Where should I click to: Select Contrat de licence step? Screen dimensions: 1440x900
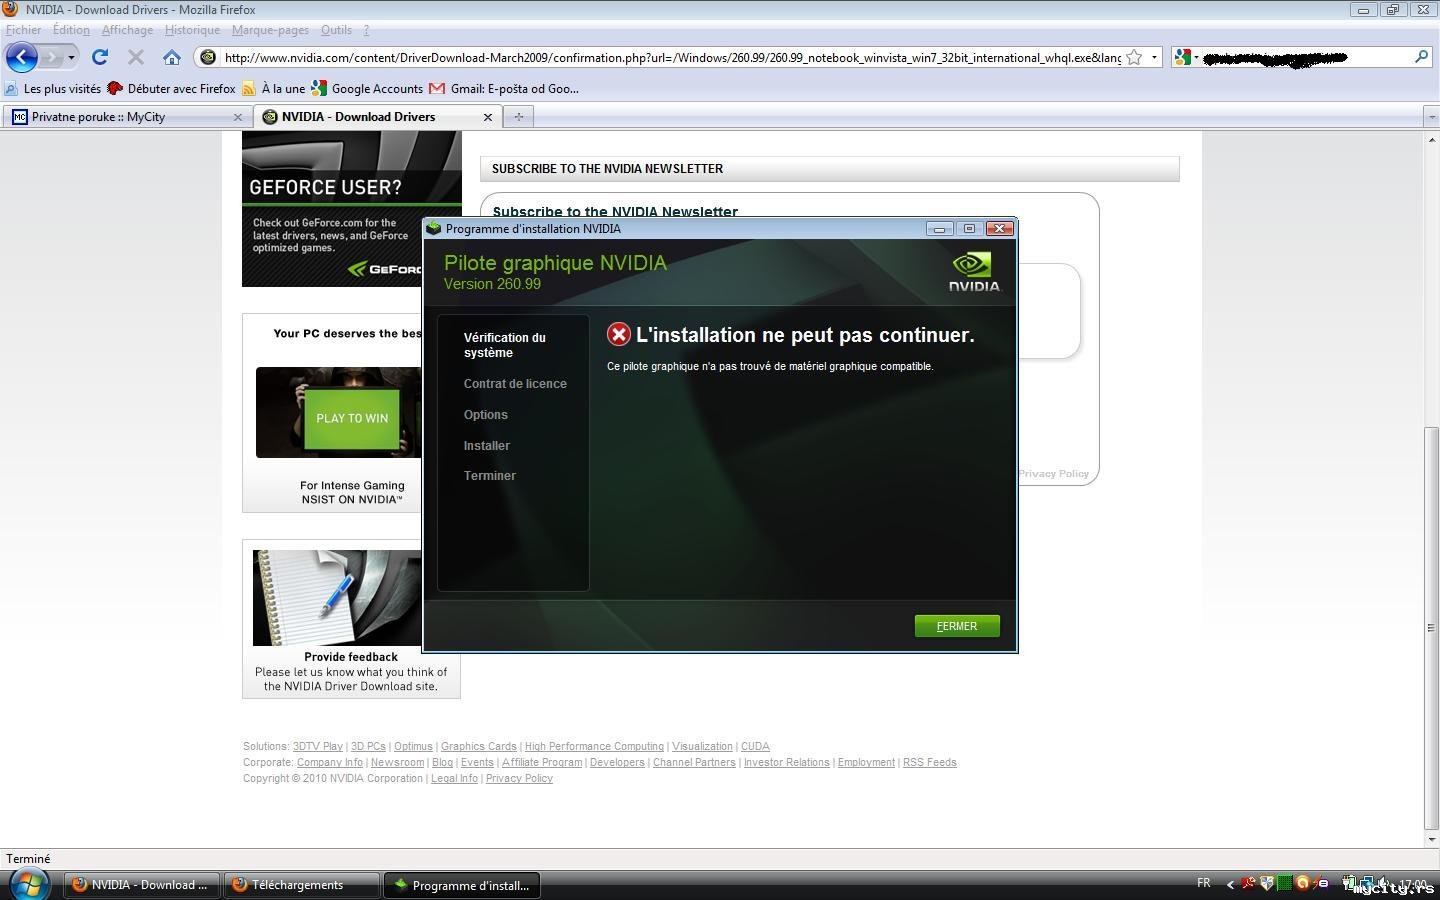coord(515,384)
